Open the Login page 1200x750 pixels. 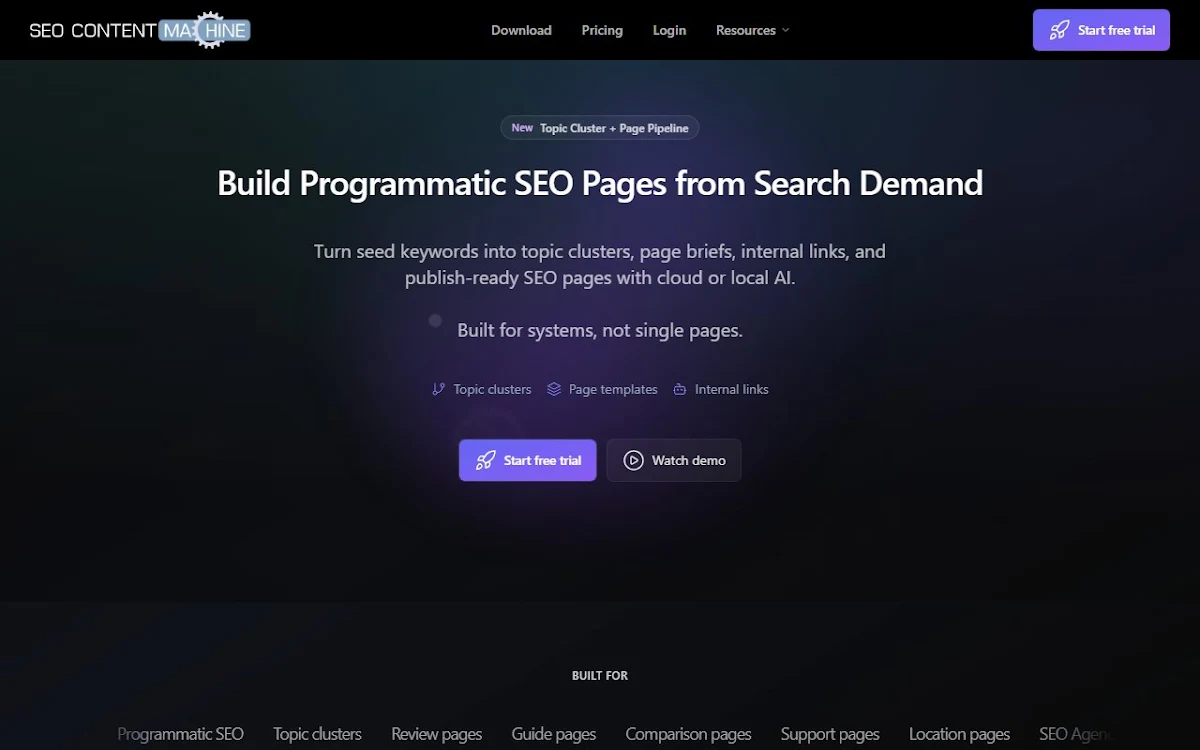pos(669,30)
